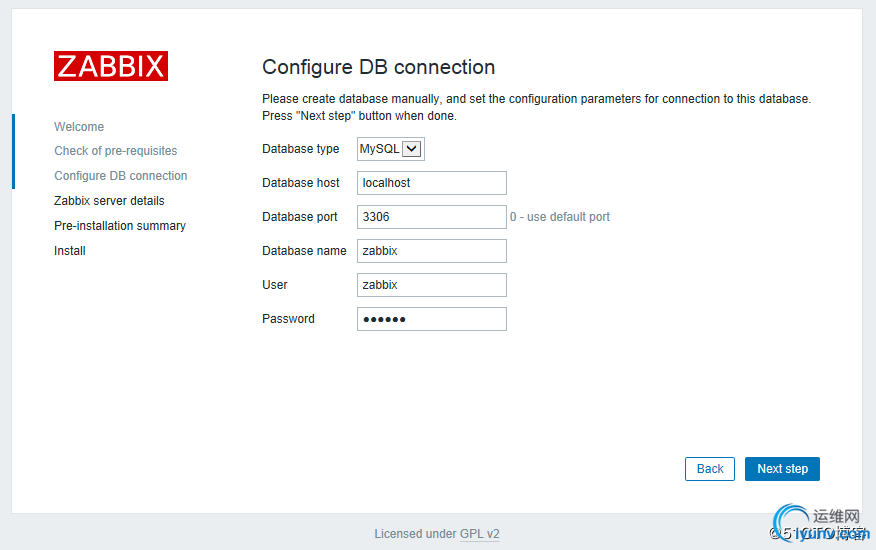The height and width of the screenshot is (550, 876).
Task: Click into the Database port field
Action: click(x=432, y=217)
